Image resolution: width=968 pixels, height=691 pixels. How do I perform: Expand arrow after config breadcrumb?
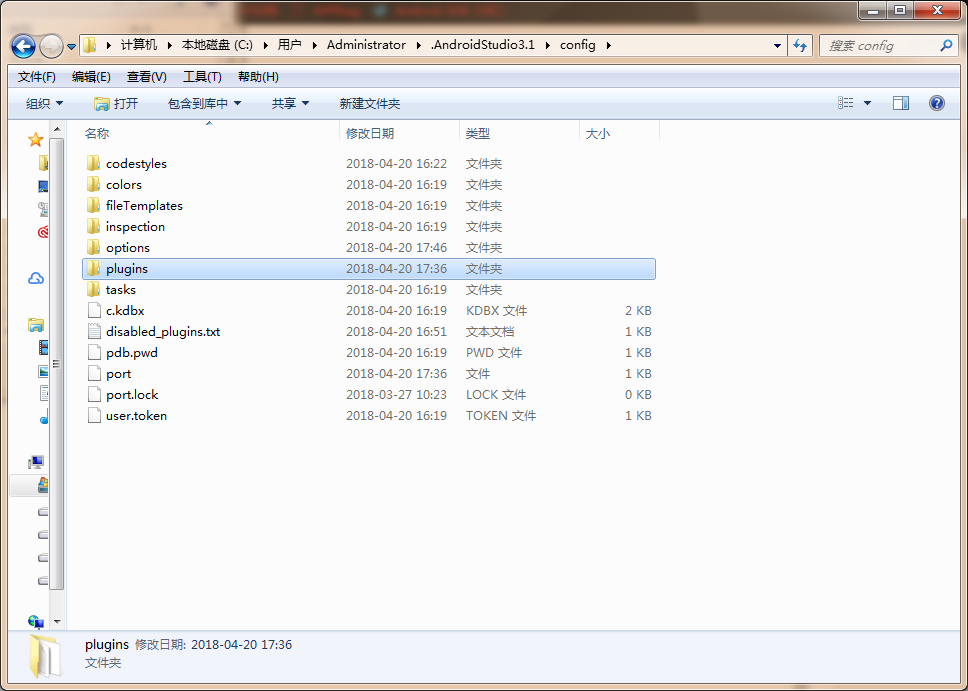coord(609,45)
